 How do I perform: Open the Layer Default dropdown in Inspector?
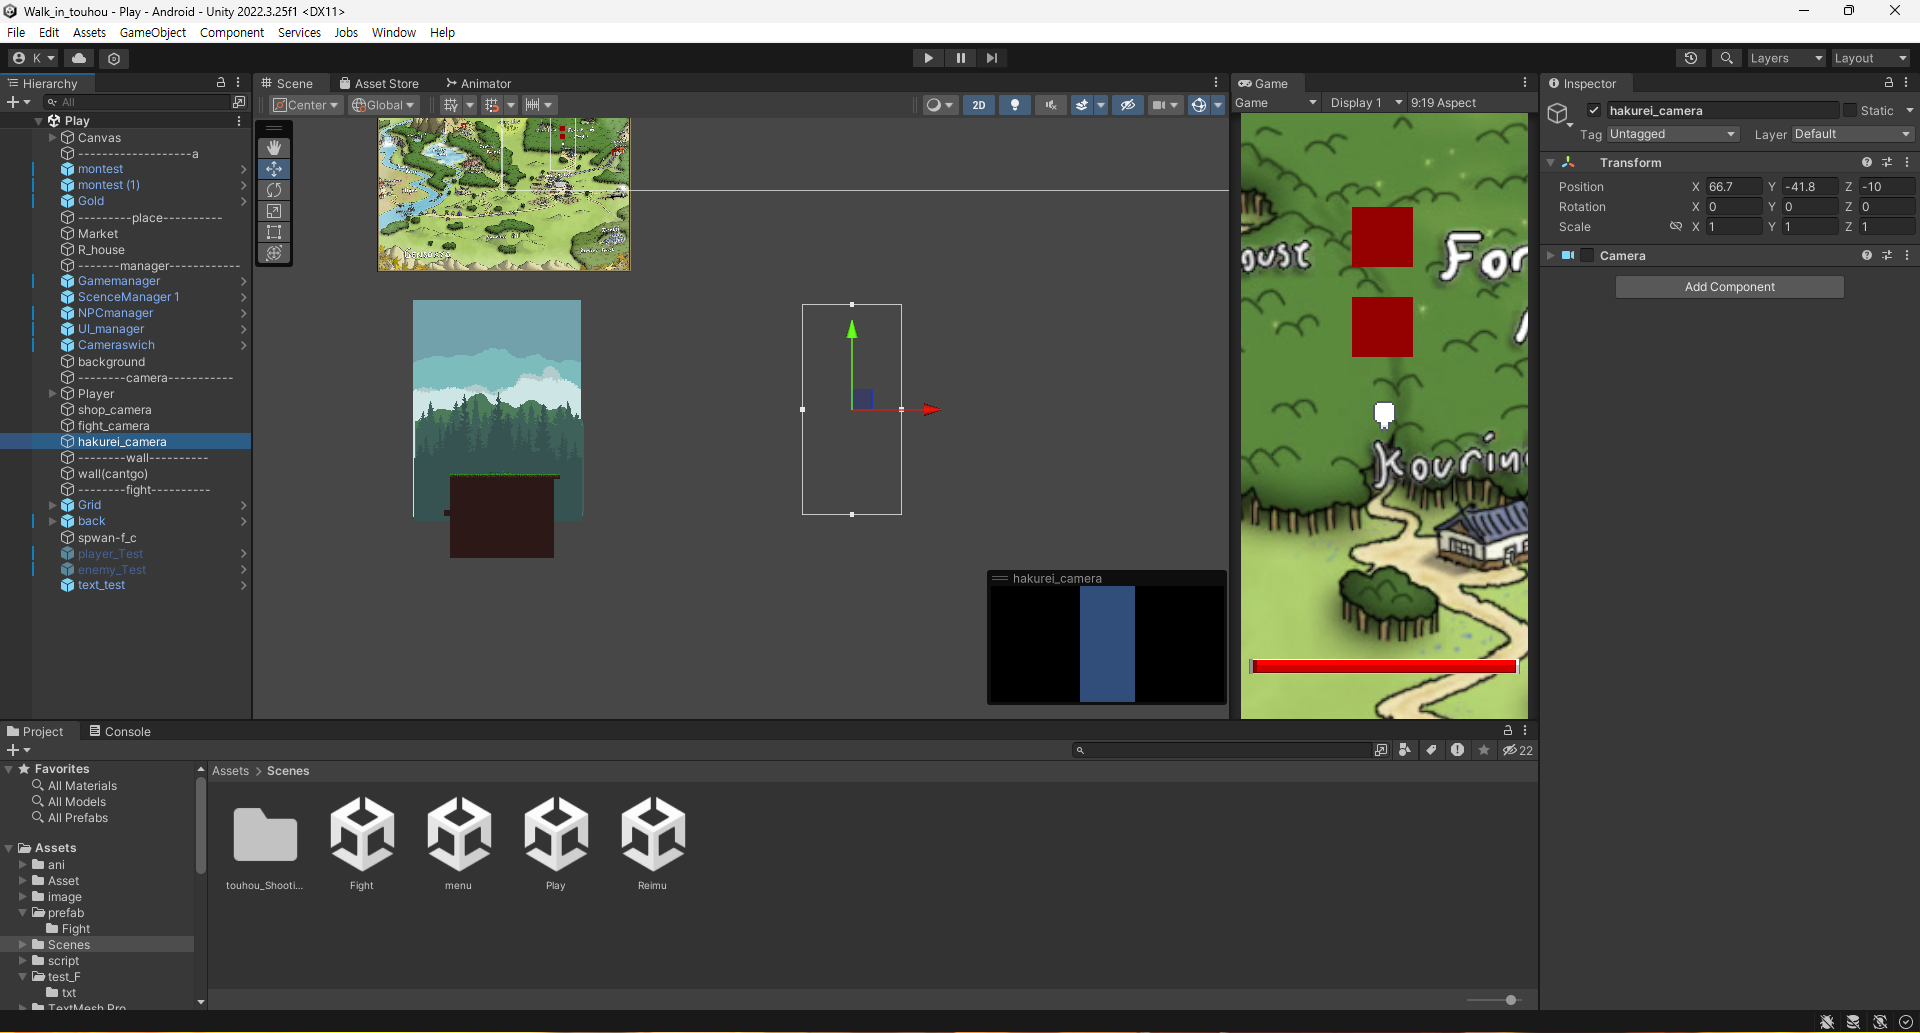pyautogui.click(x=1852, y=134)
